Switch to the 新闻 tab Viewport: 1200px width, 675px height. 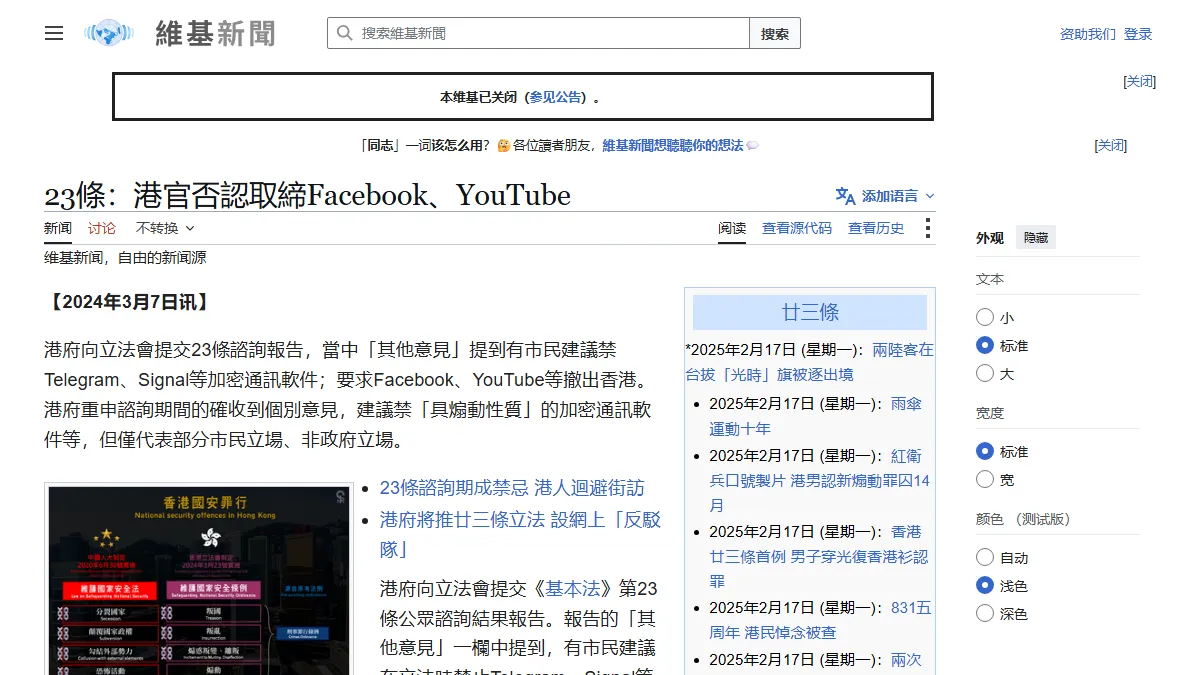click(x=58, y=228)
